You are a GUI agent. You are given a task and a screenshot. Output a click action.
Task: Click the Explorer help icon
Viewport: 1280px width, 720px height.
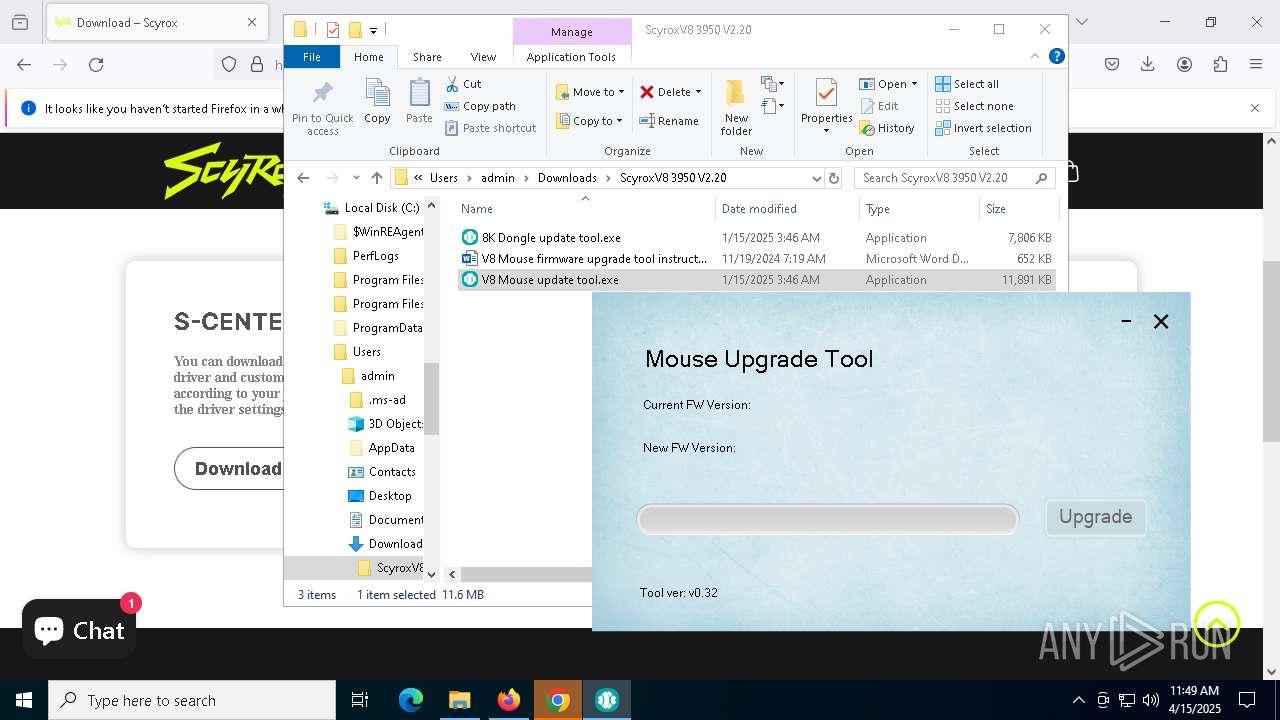point(1056,57)
